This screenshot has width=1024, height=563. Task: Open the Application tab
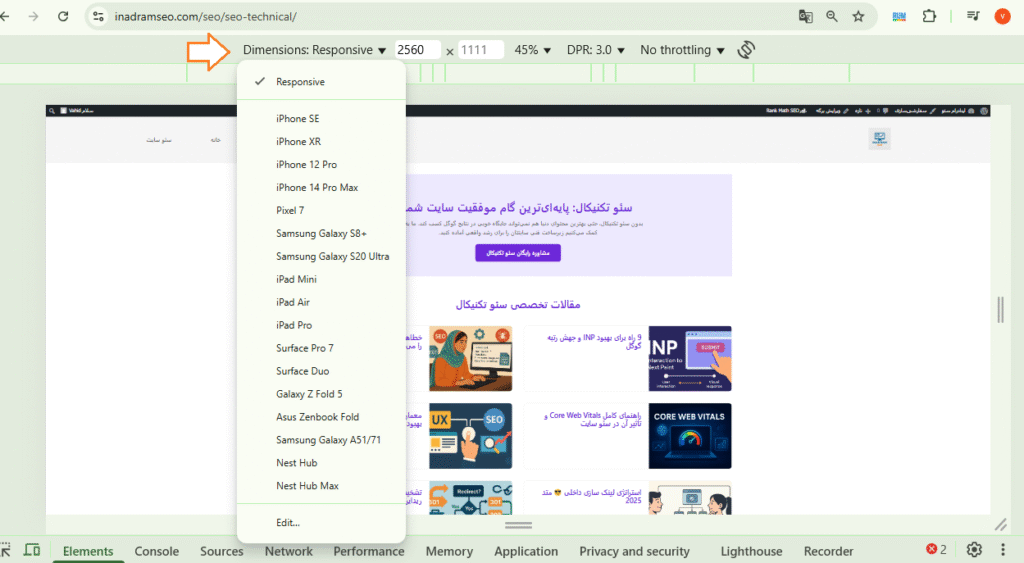(526, 551)
